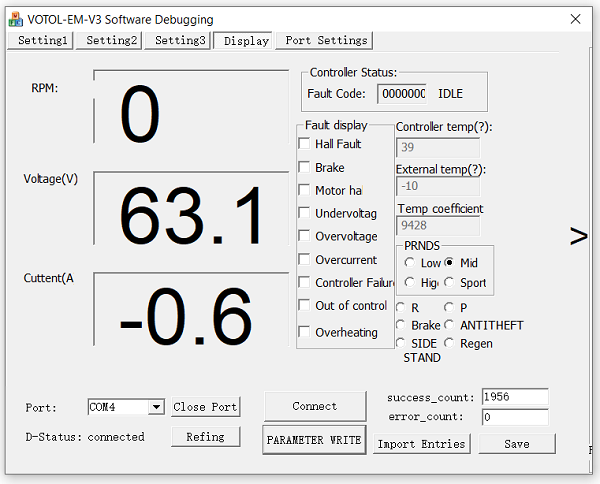The image size is (600, 484).
Task: Open the COM4 port dropdown
Action: pyautogui.click(x=155, y=407)
